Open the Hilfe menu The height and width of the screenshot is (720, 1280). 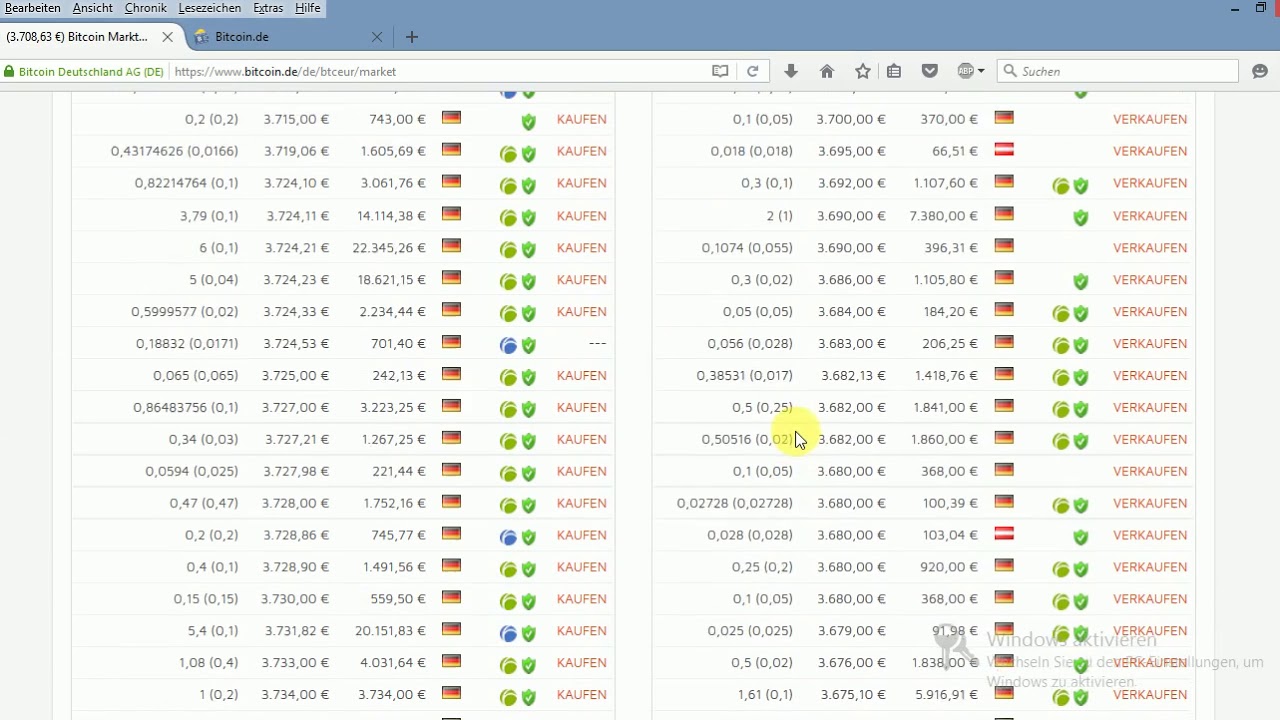click(x=307, y=8)
